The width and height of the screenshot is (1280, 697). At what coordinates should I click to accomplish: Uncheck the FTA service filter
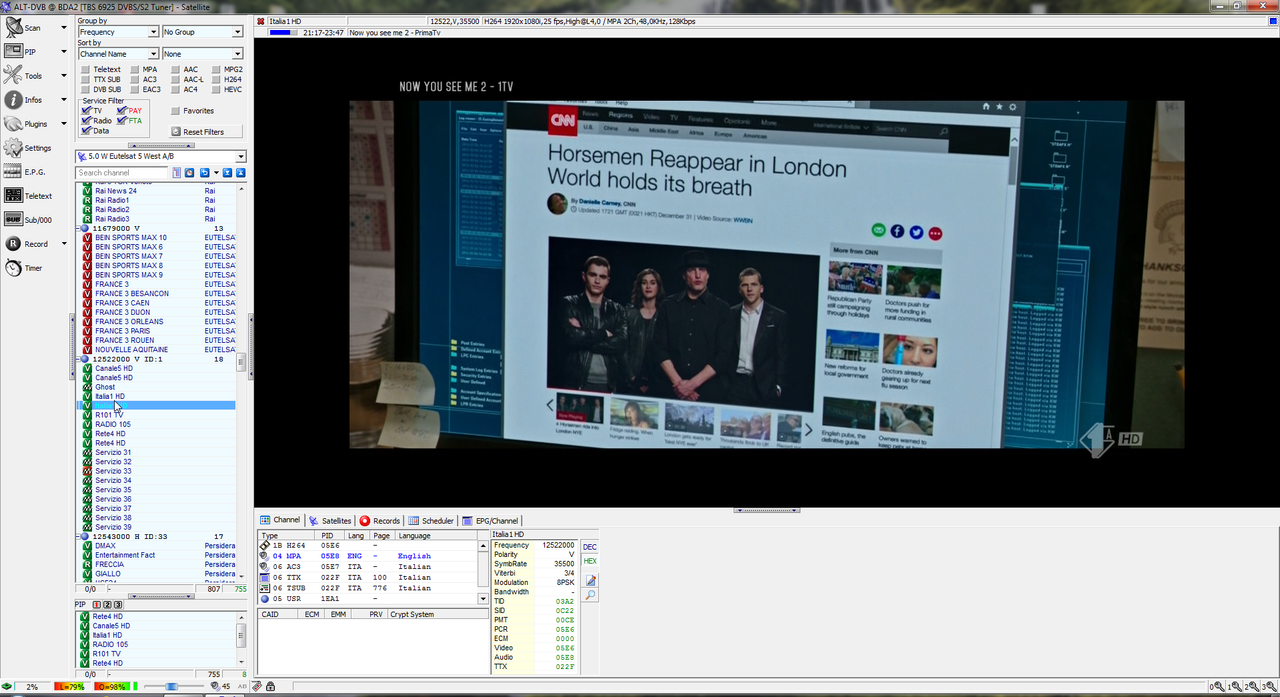(122, 121)
